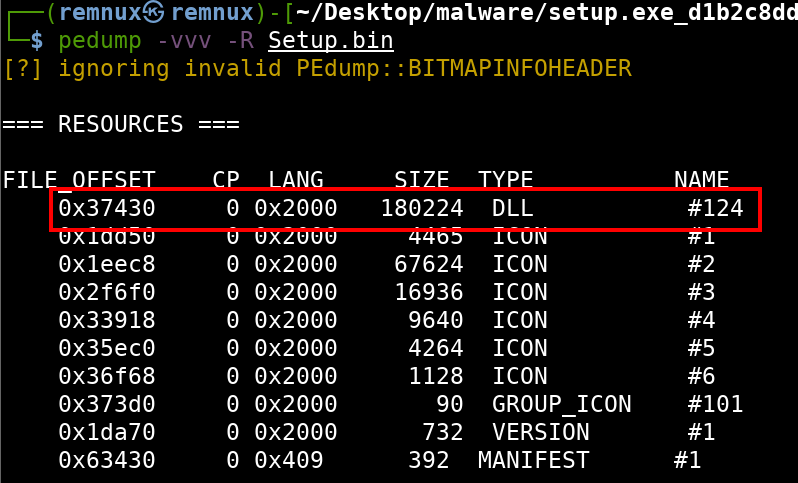Screen dimensions: 798x483
Task: Select file offset 0x33918
Action: coord(107,320)
